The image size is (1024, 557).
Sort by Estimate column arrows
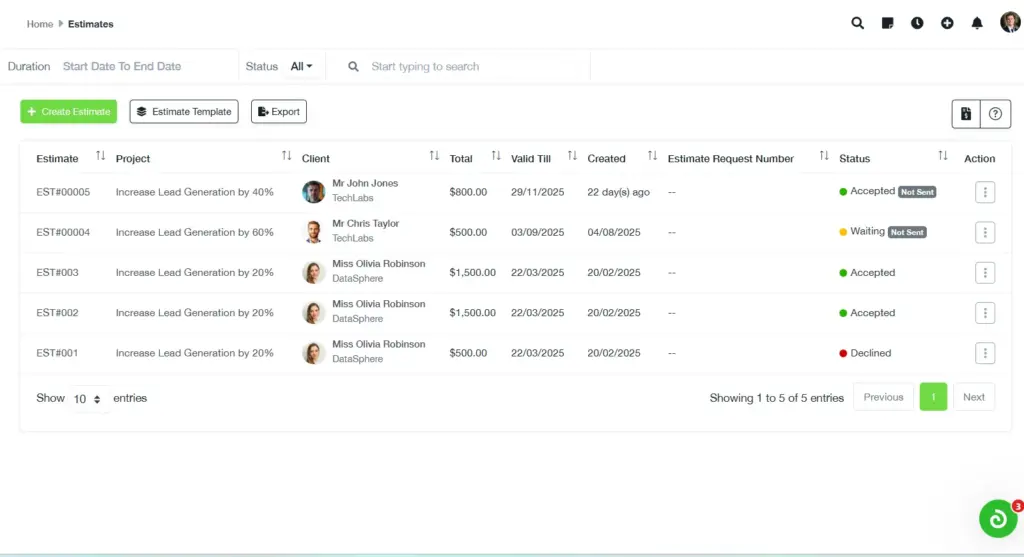(x=101, y=156)
